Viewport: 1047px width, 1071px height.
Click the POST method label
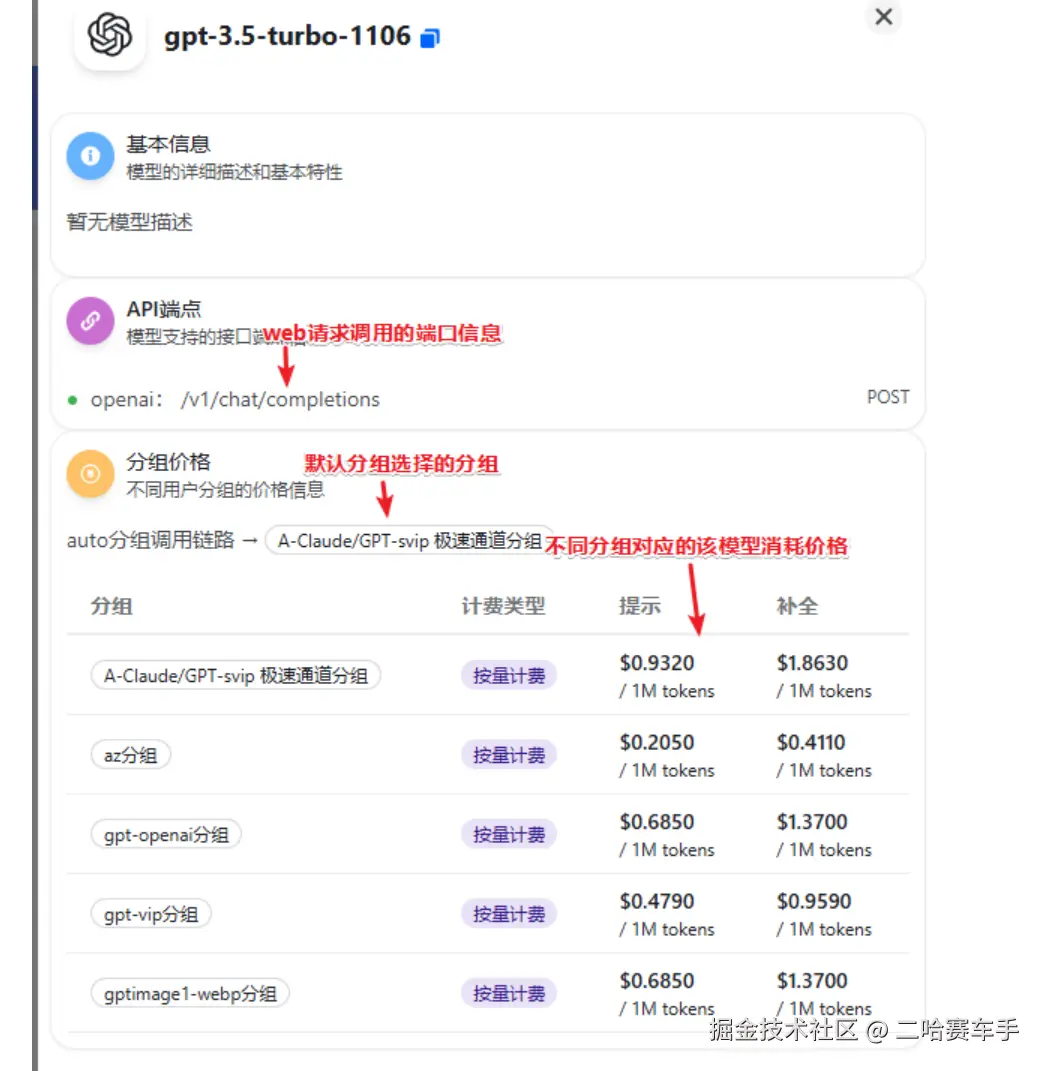coord(888,397)
